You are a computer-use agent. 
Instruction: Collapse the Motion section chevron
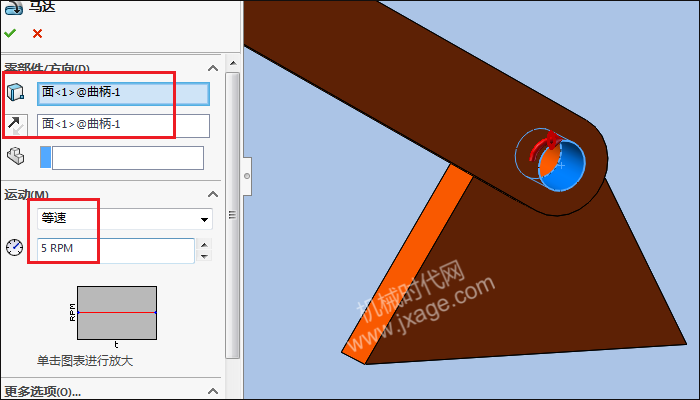[x=213, y=194]
